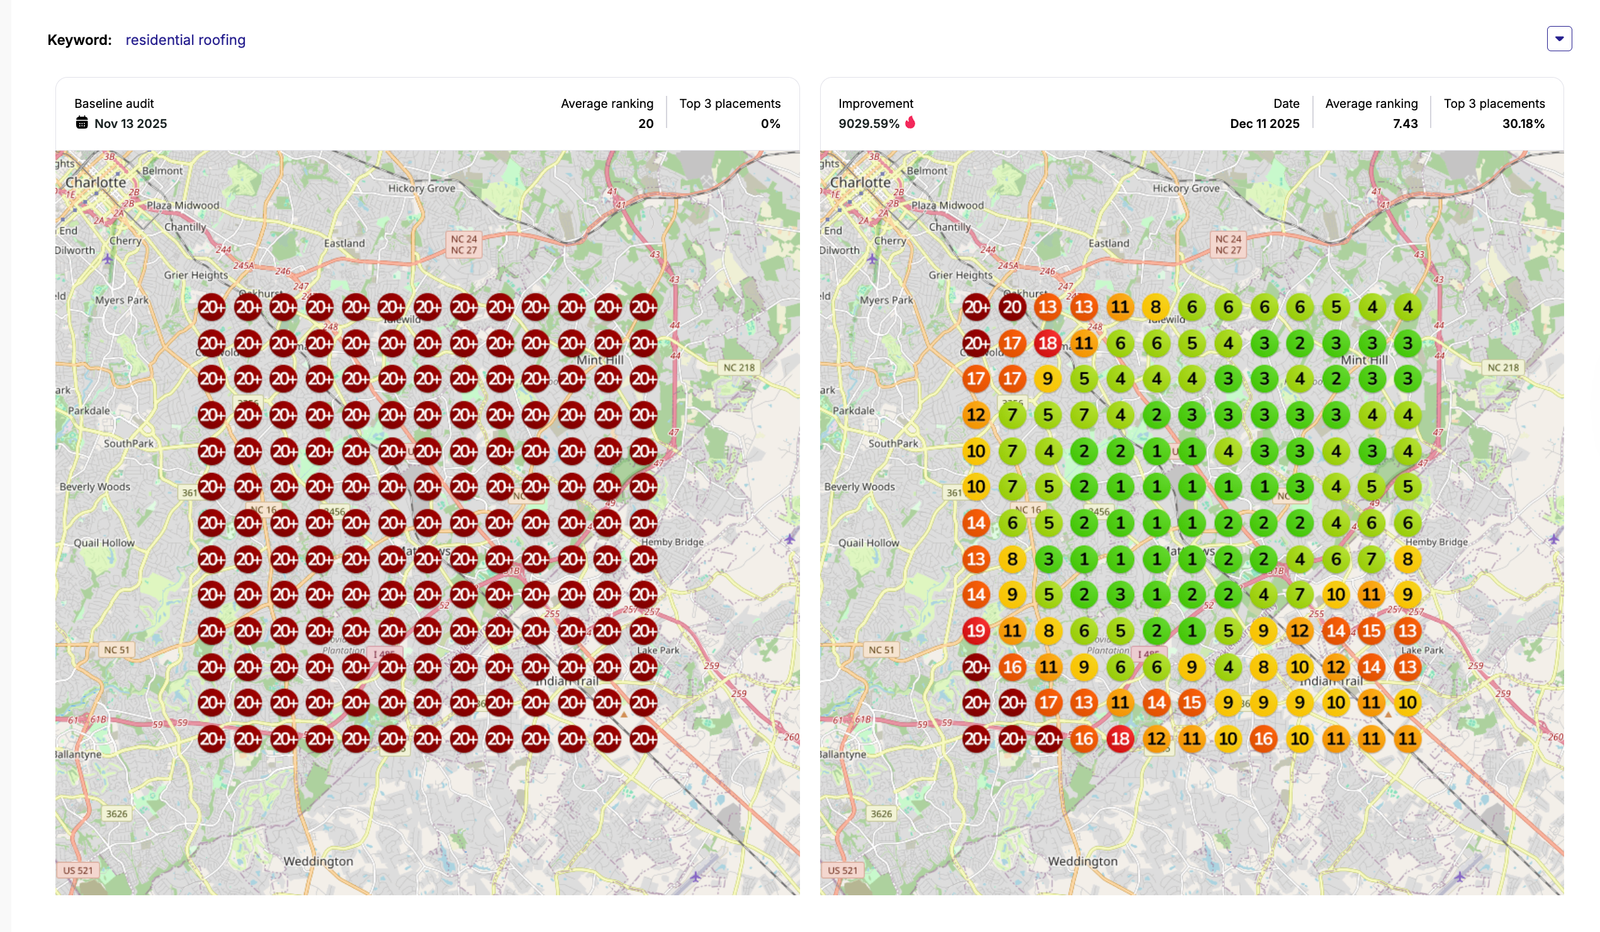Click the Dec 11 2025 date value
This screenshot has width=1600, height=932.
click(x=1264, y=124)
